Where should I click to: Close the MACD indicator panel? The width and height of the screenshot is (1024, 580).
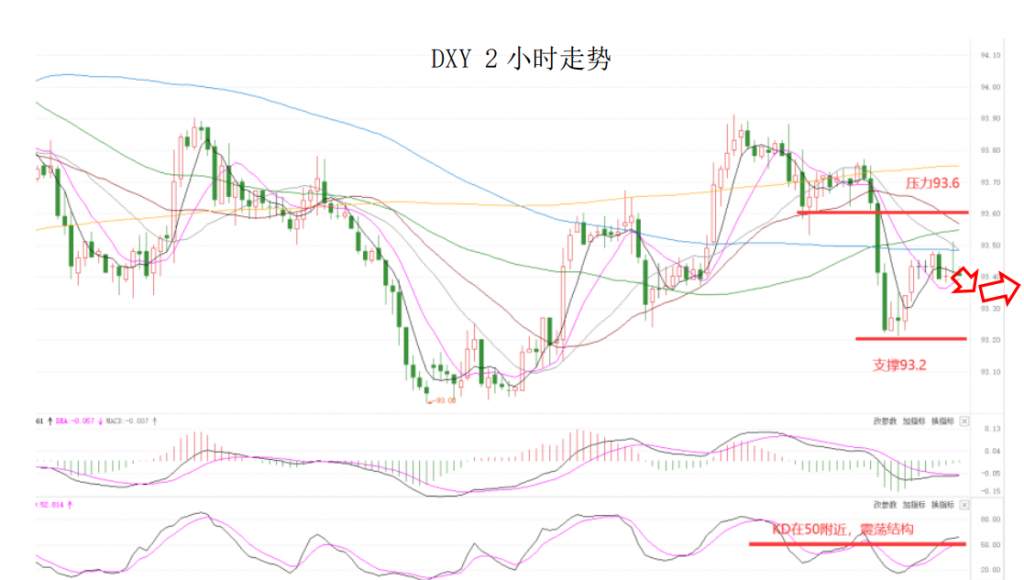964,421
